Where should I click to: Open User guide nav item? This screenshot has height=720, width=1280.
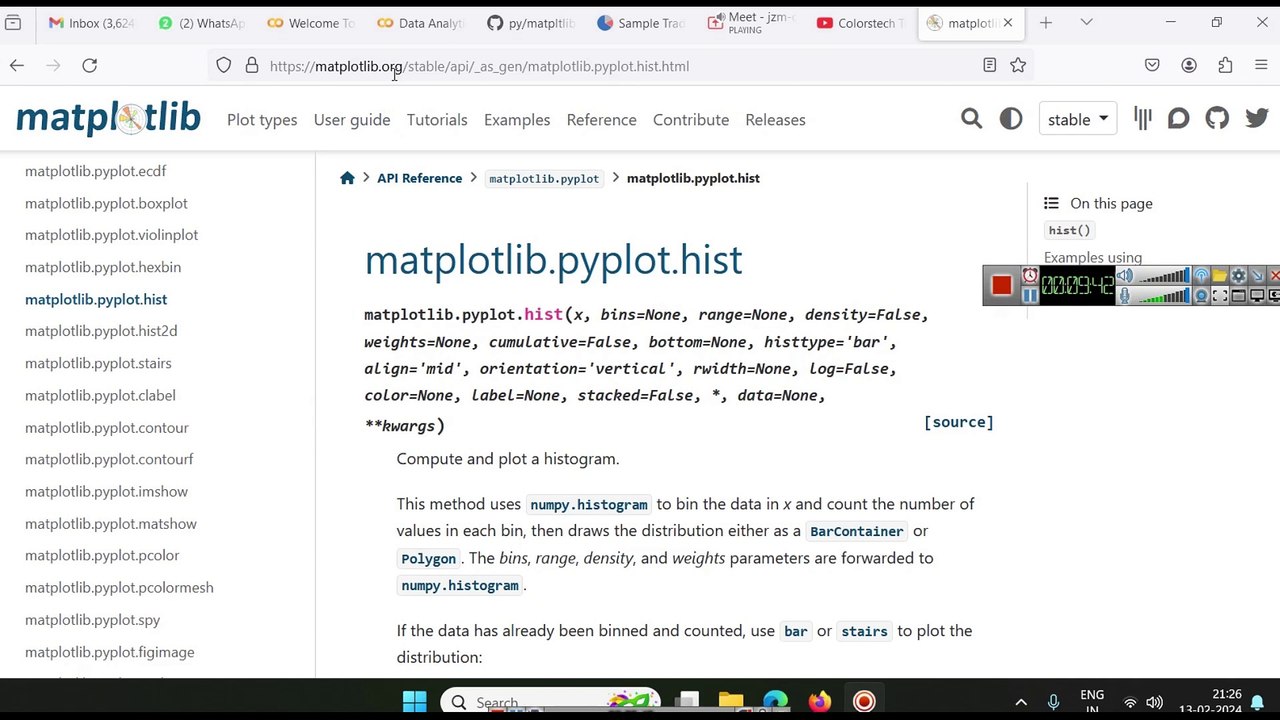click(x=352, y=119)
